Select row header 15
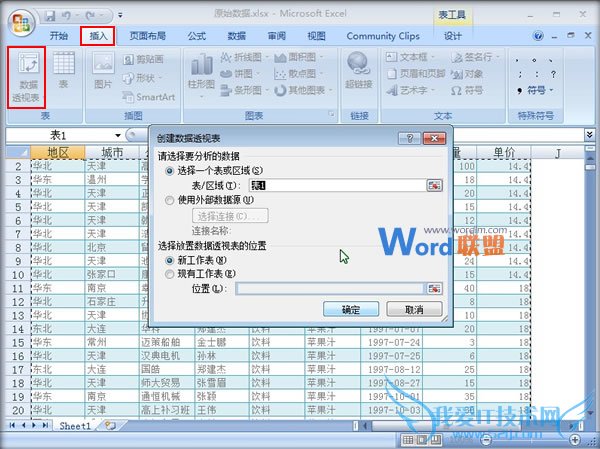 pos(18,342)
